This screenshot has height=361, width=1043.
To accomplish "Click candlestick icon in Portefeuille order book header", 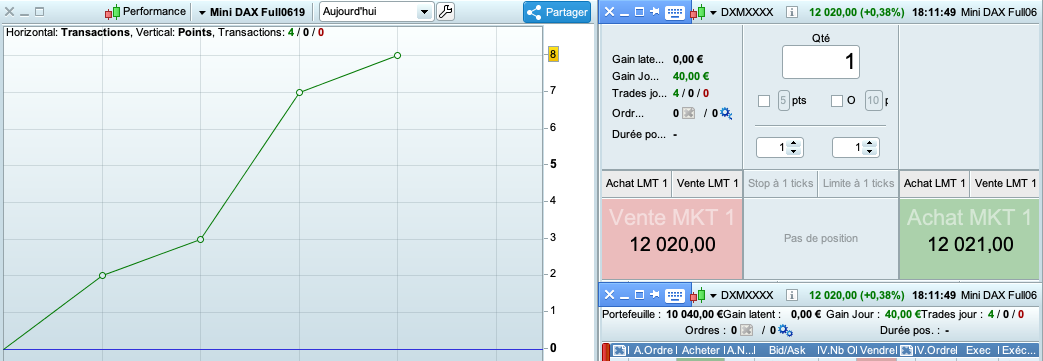I will [698, 295].
